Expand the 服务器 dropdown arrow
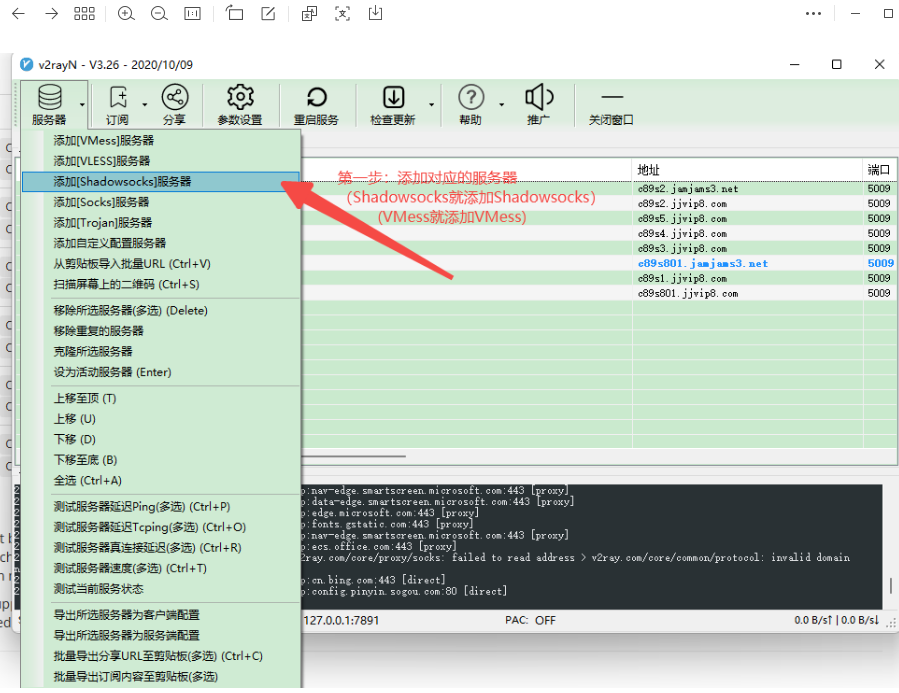This screenshot has height=693, width=899. [83, 104]
